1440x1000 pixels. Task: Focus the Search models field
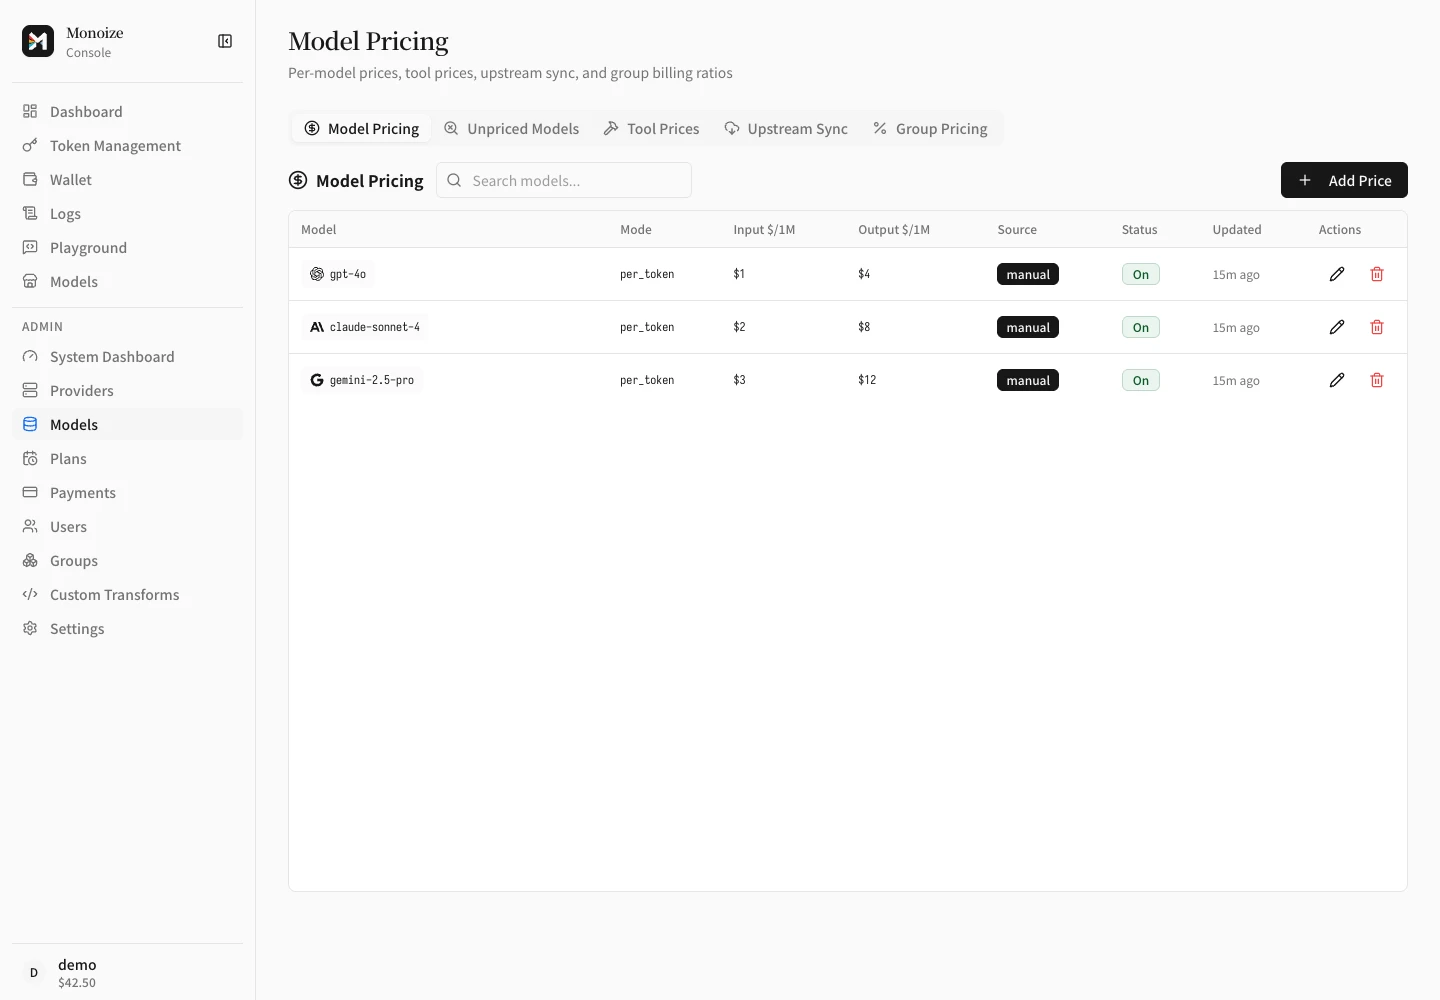click(564, 180)
